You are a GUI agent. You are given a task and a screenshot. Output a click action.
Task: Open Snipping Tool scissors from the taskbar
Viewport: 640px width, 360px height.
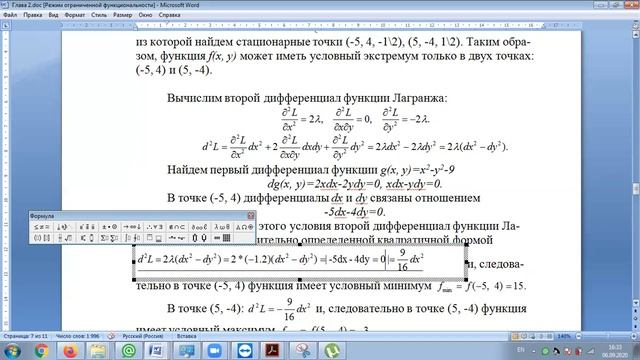pos(302,351)
